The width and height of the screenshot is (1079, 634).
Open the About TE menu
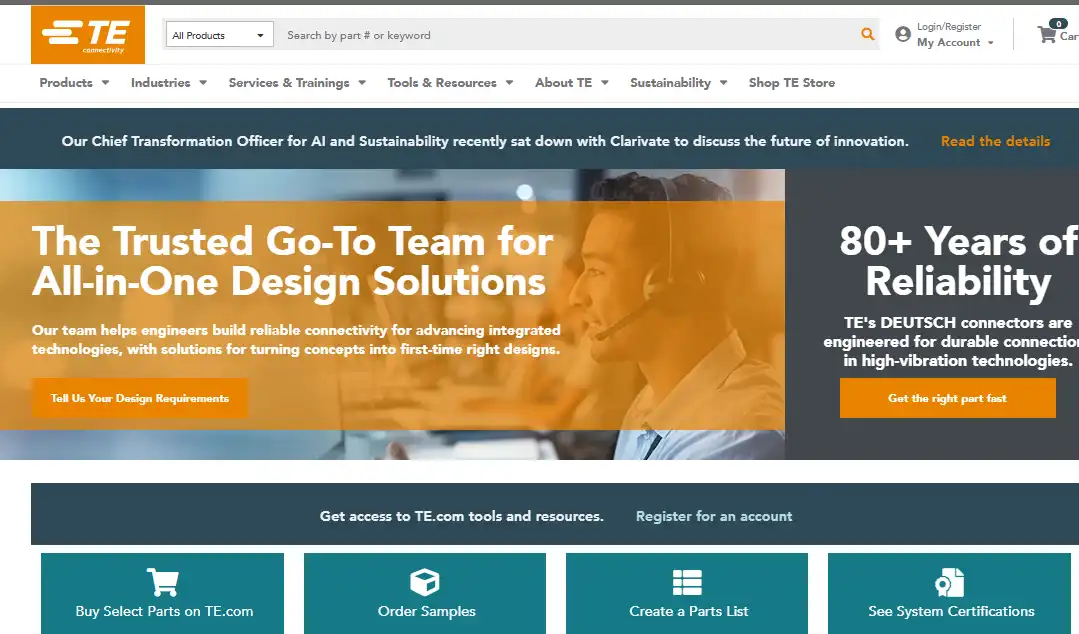(x=564, y=83)
